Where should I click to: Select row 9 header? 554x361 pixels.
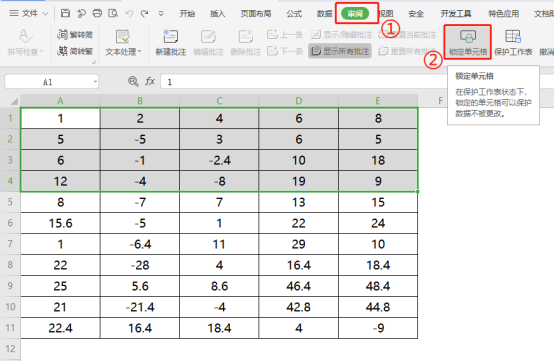click(x=10, y=286)
